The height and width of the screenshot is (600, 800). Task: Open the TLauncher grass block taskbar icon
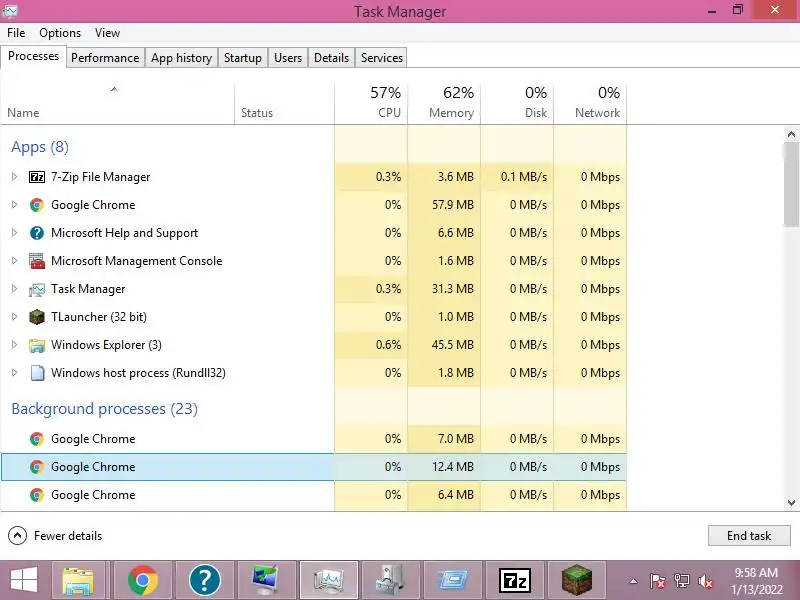(577, 580)
